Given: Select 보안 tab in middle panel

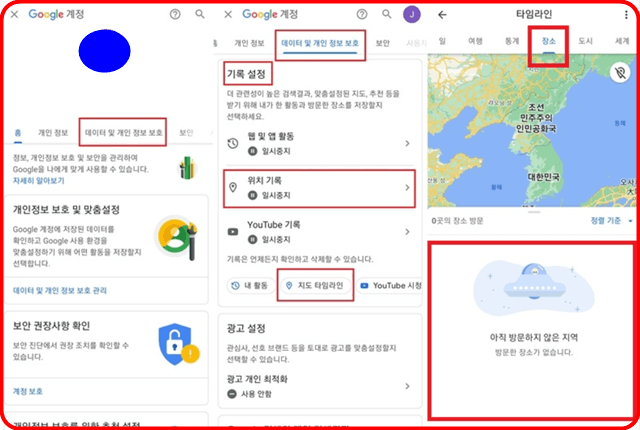Looking at the screenshot, I should (382, 43).
